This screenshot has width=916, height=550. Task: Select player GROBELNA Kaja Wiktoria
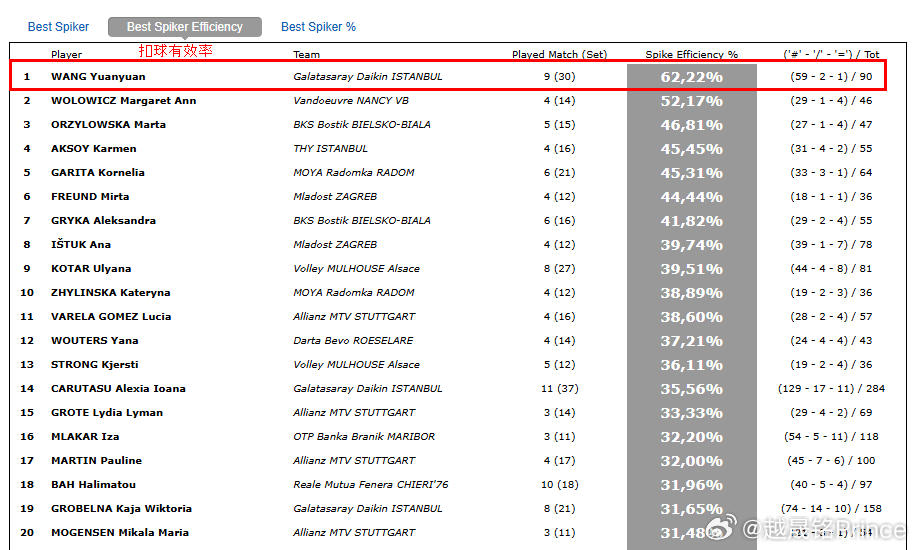tap(122, 508)
